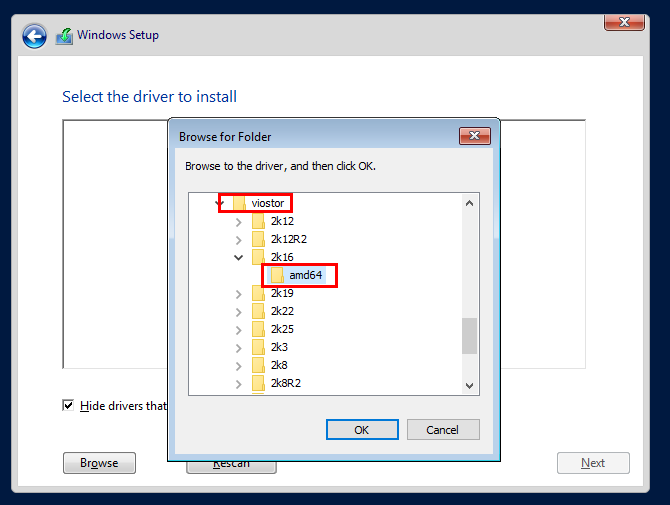
Task: Select the 'amd64' folder label
Action: [x=306, y=275]
